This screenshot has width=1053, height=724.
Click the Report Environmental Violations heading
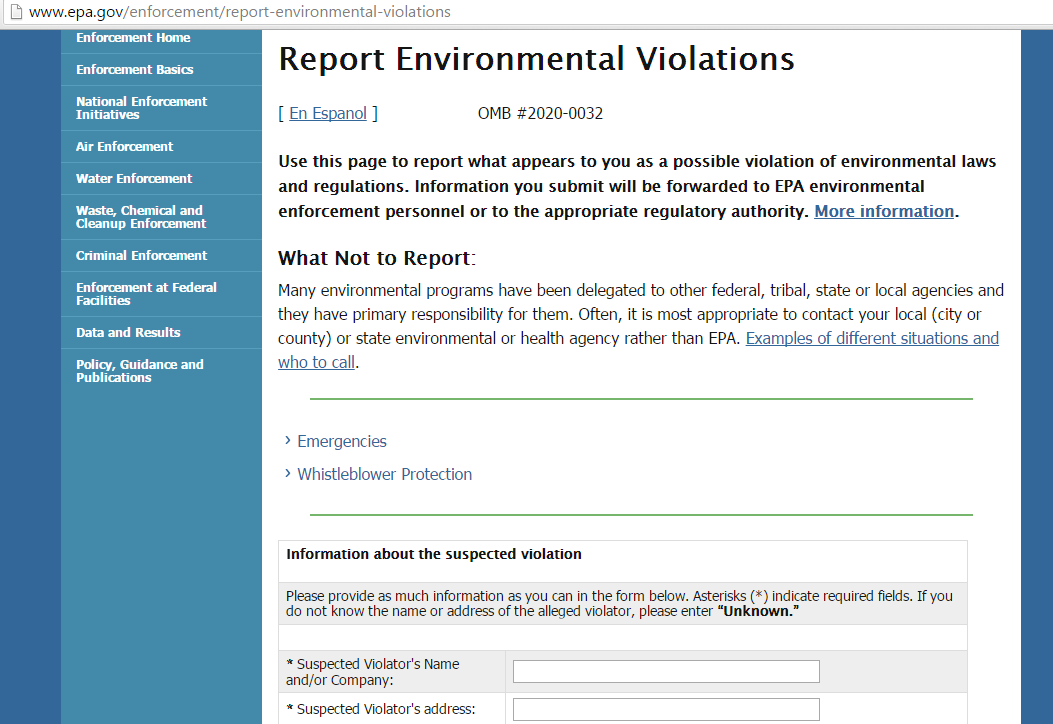(x=536, y=60)
